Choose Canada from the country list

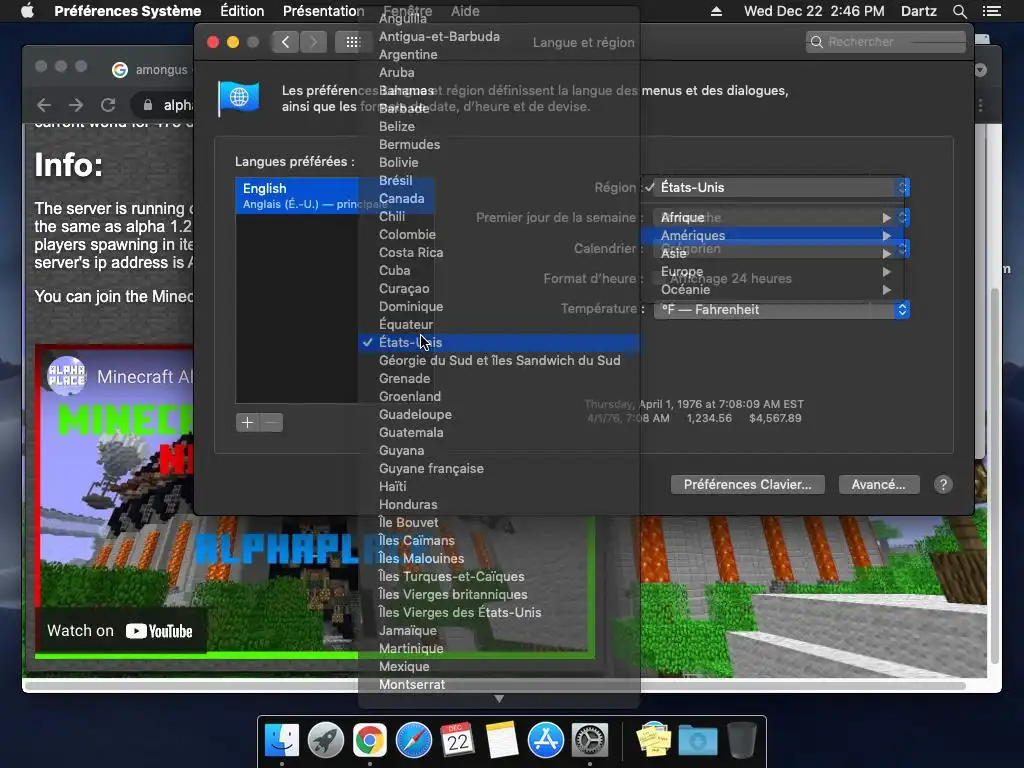(499, 199)
